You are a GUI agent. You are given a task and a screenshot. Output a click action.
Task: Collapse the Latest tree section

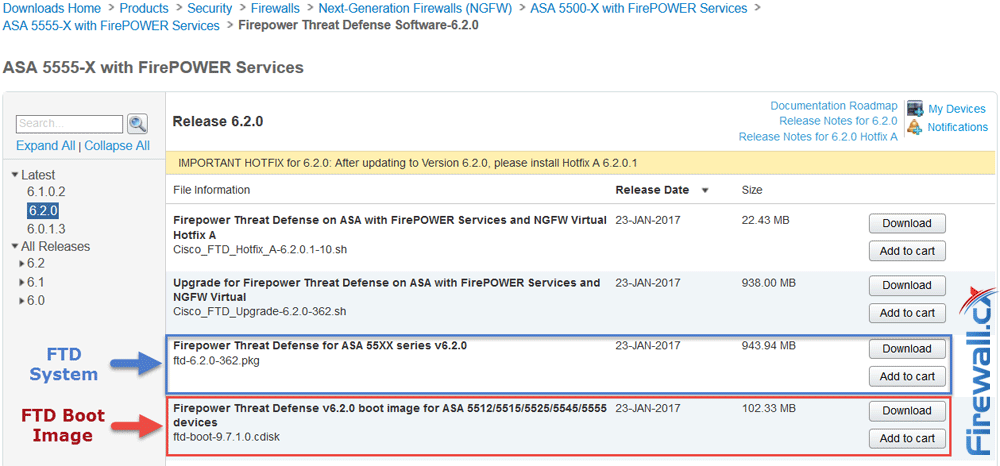click(15, 175)
